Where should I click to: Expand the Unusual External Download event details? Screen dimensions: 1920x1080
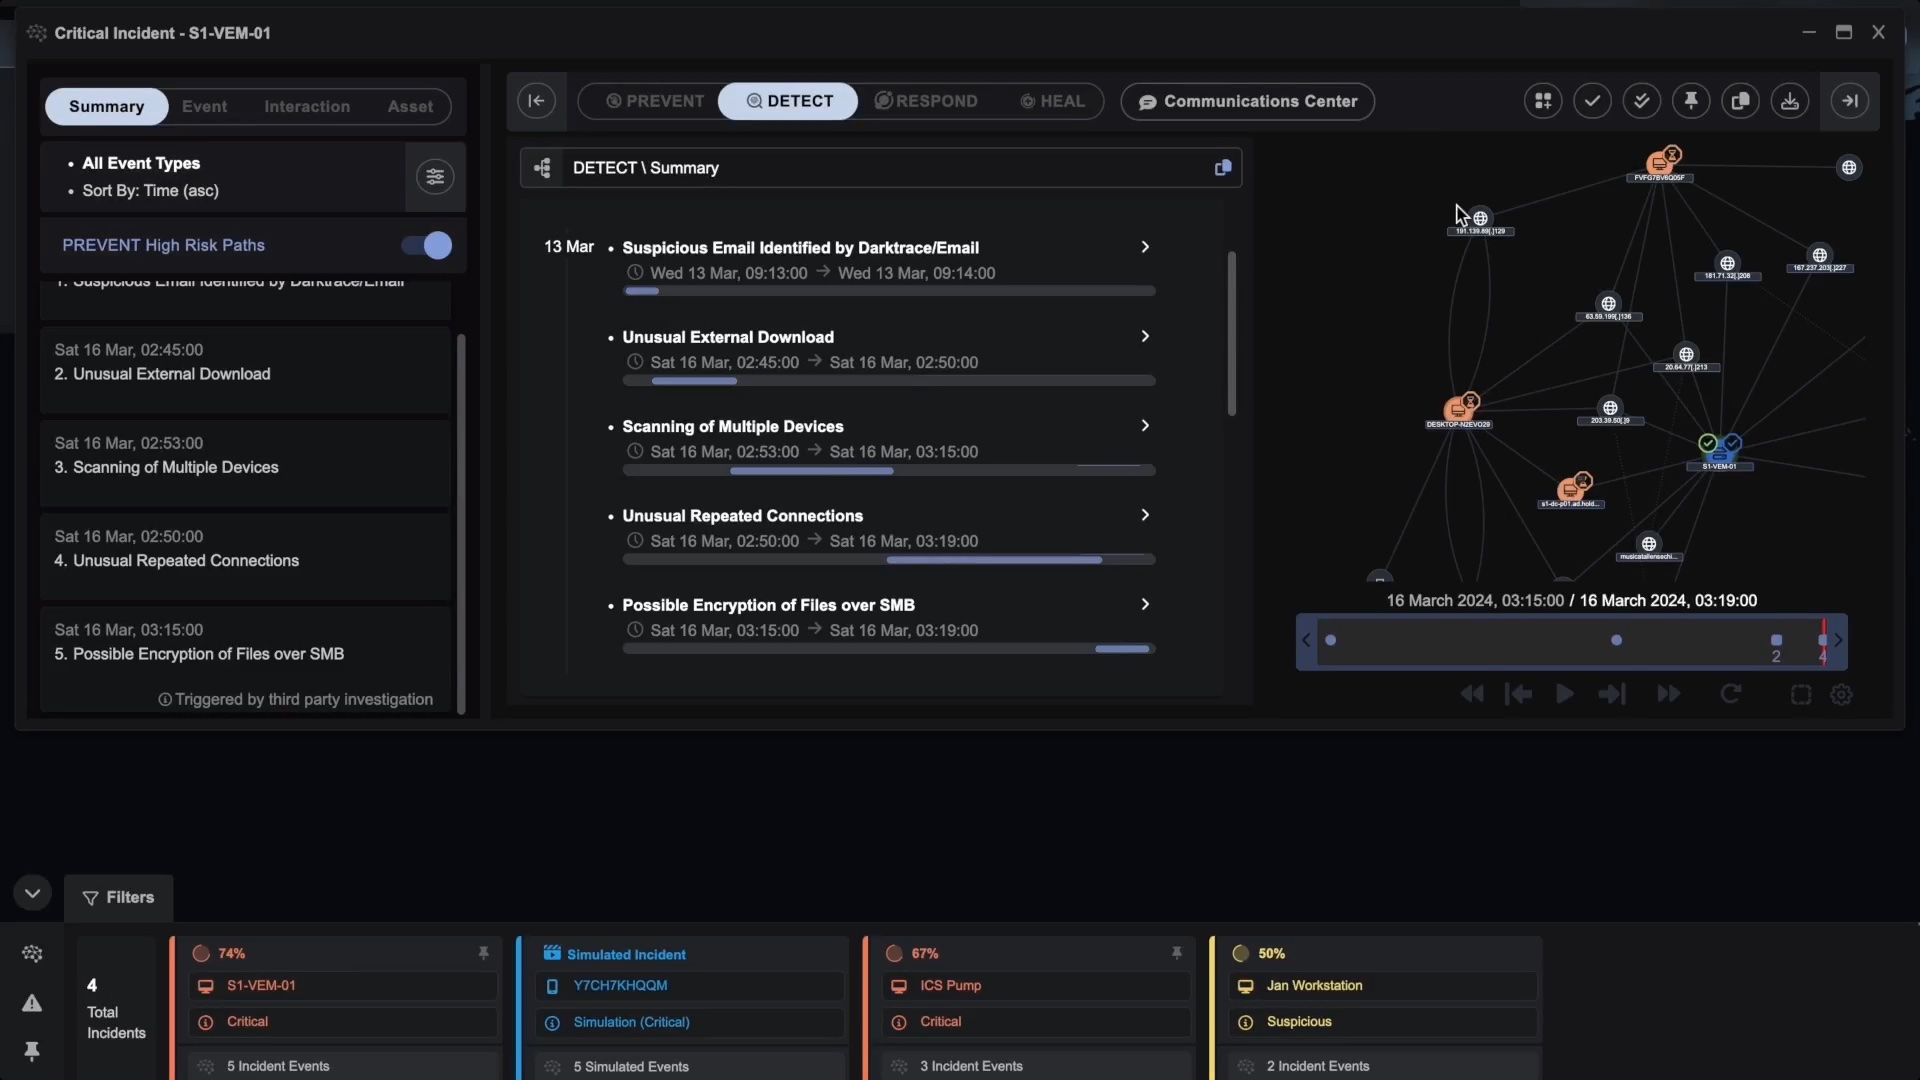[1145, 336]
